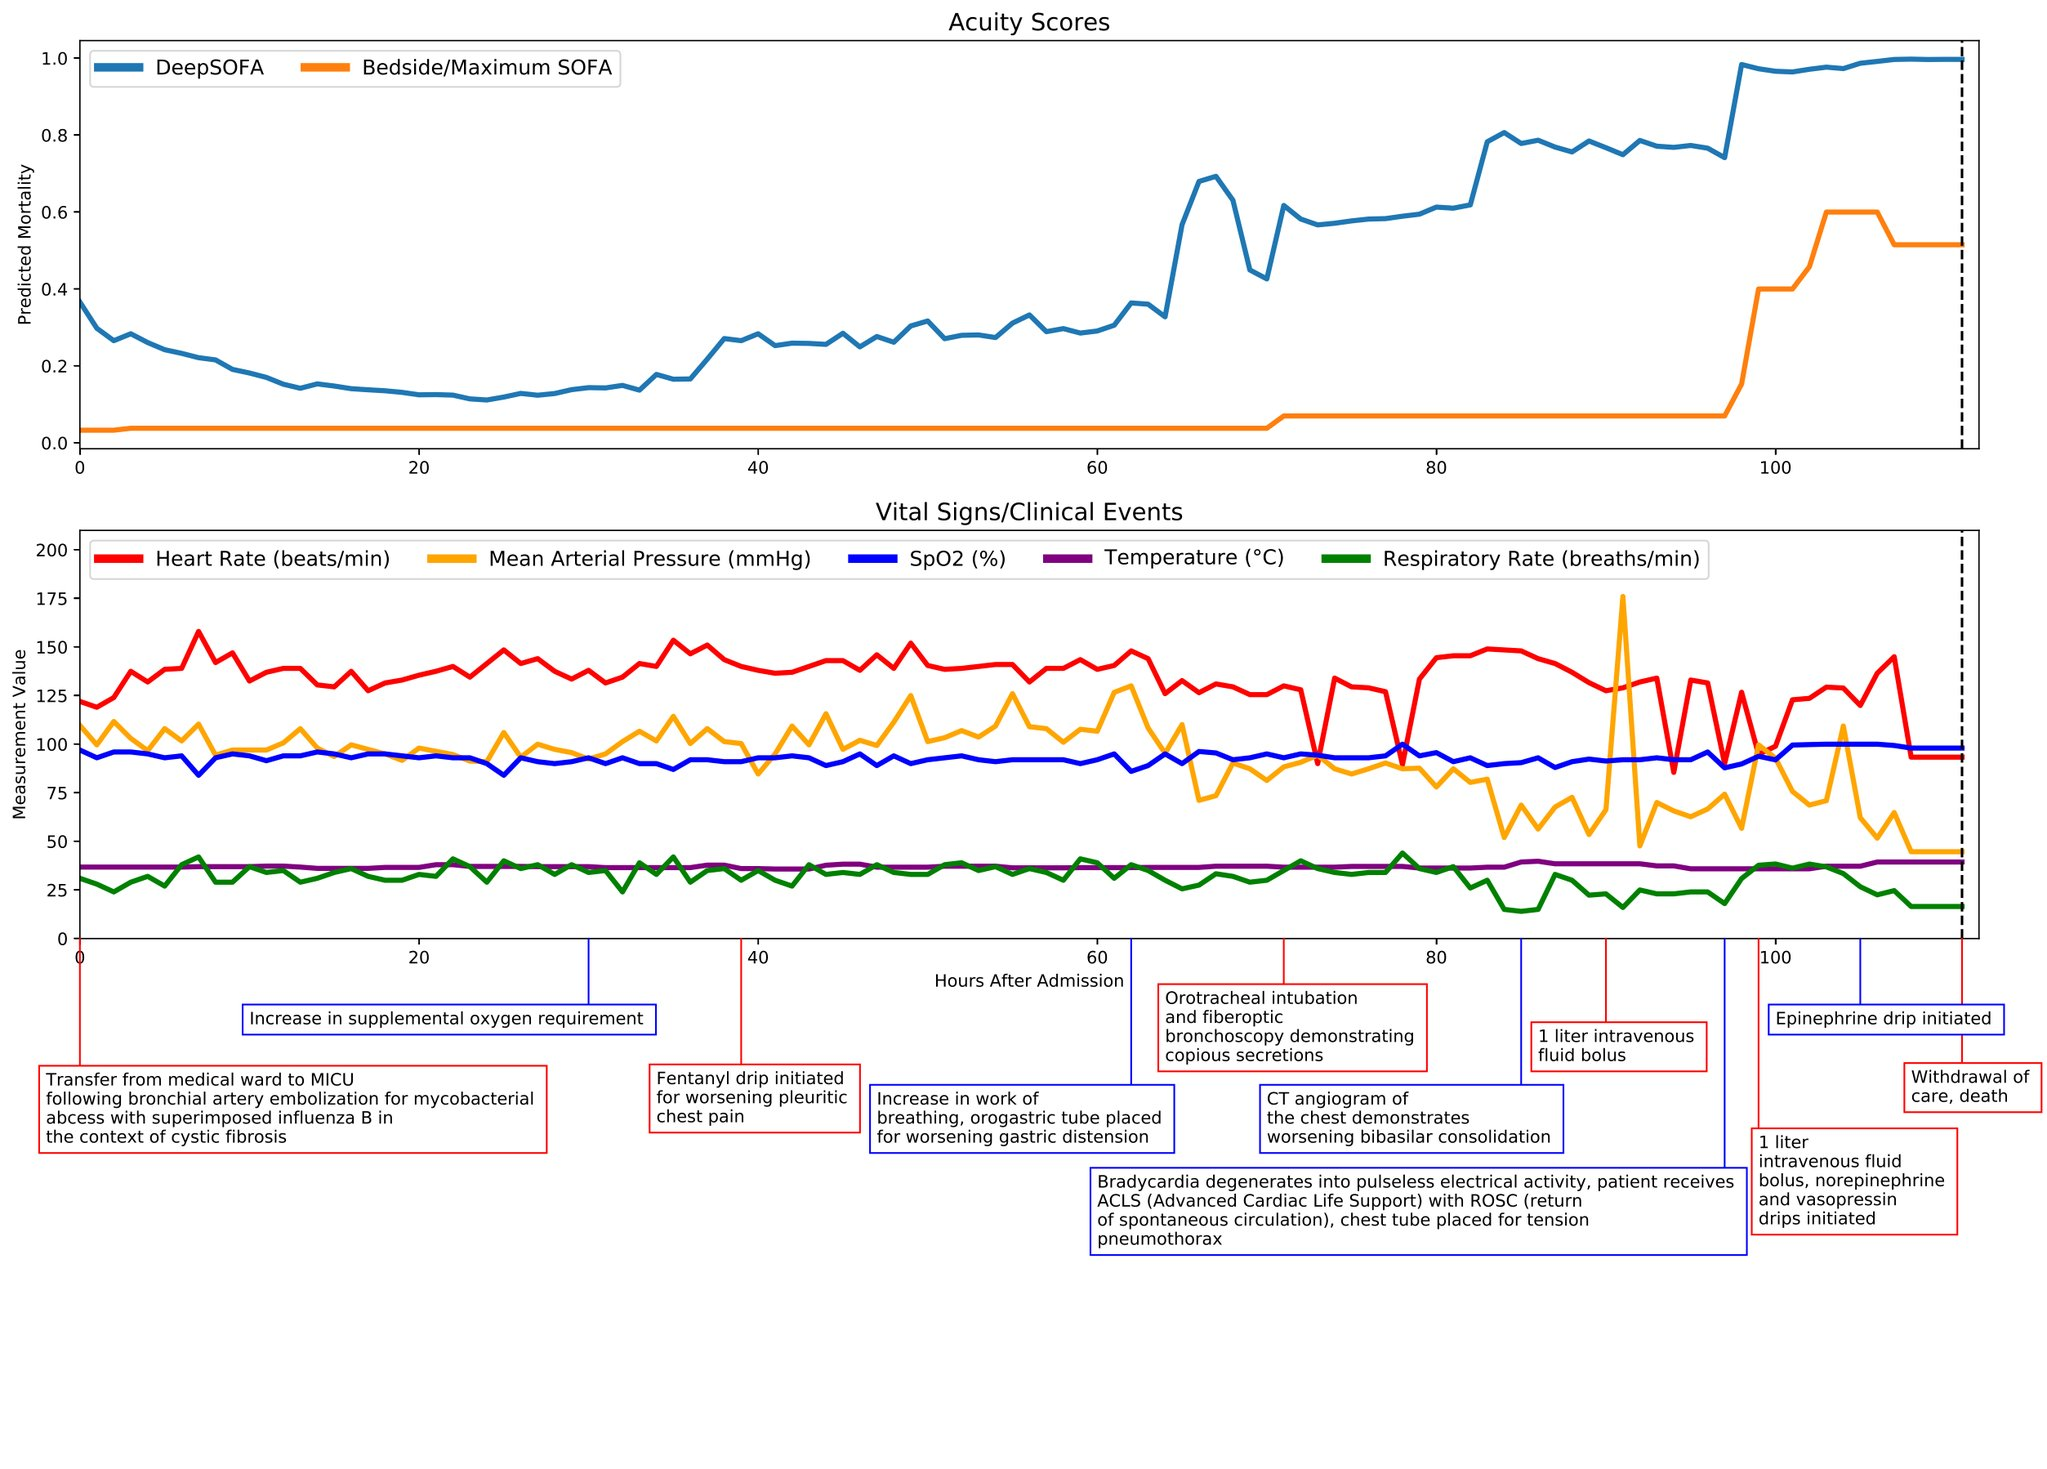Click the Hours After Admission axis label

pyautogui.click(x=1028, y=981)
